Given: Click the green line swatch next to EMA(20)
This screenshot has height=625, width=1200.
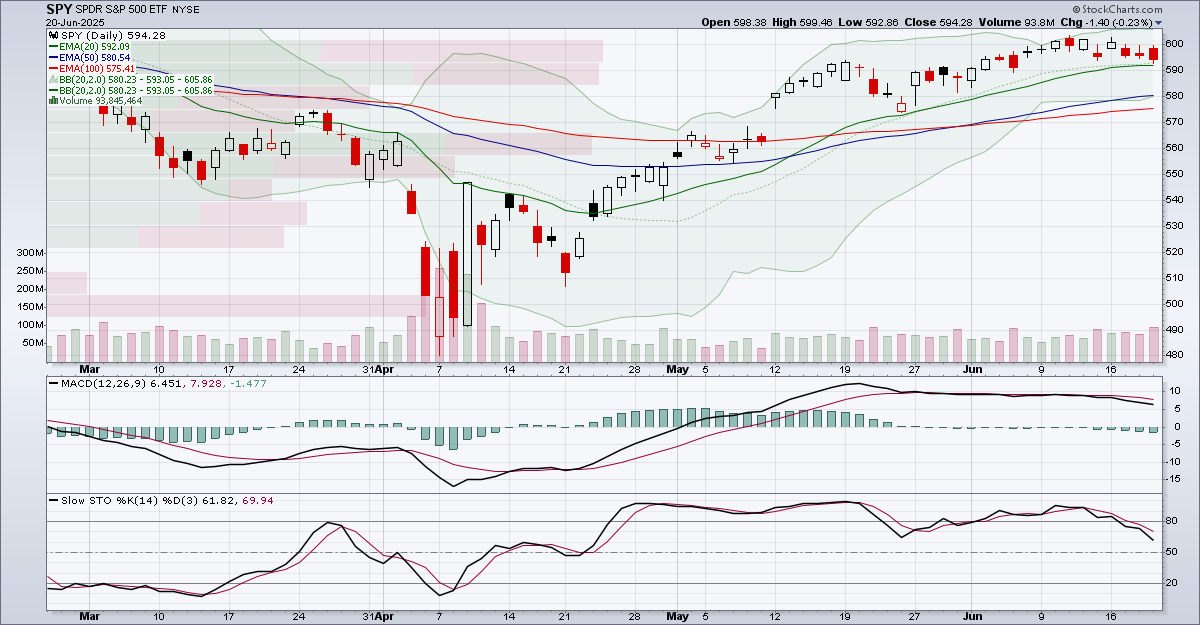Looking at the screenshot, I should 51,45.
